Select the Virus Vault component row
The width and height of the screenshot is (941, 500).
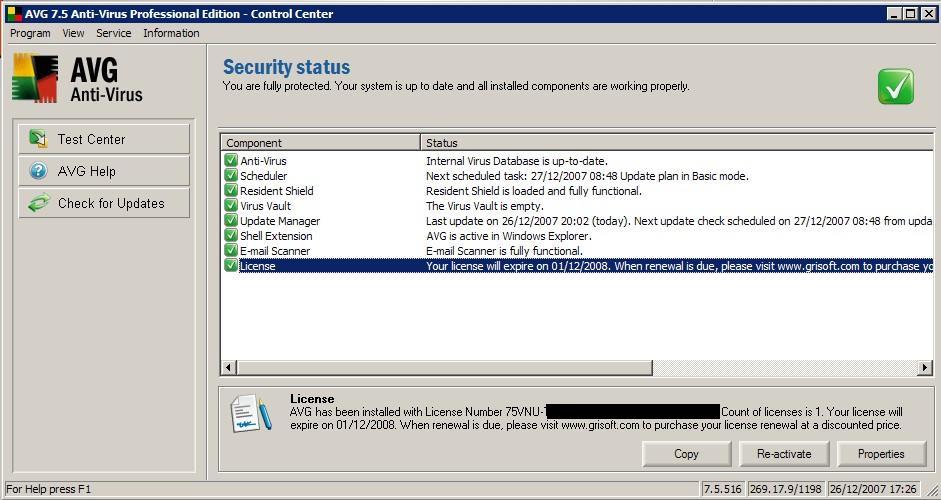point(577,206)
